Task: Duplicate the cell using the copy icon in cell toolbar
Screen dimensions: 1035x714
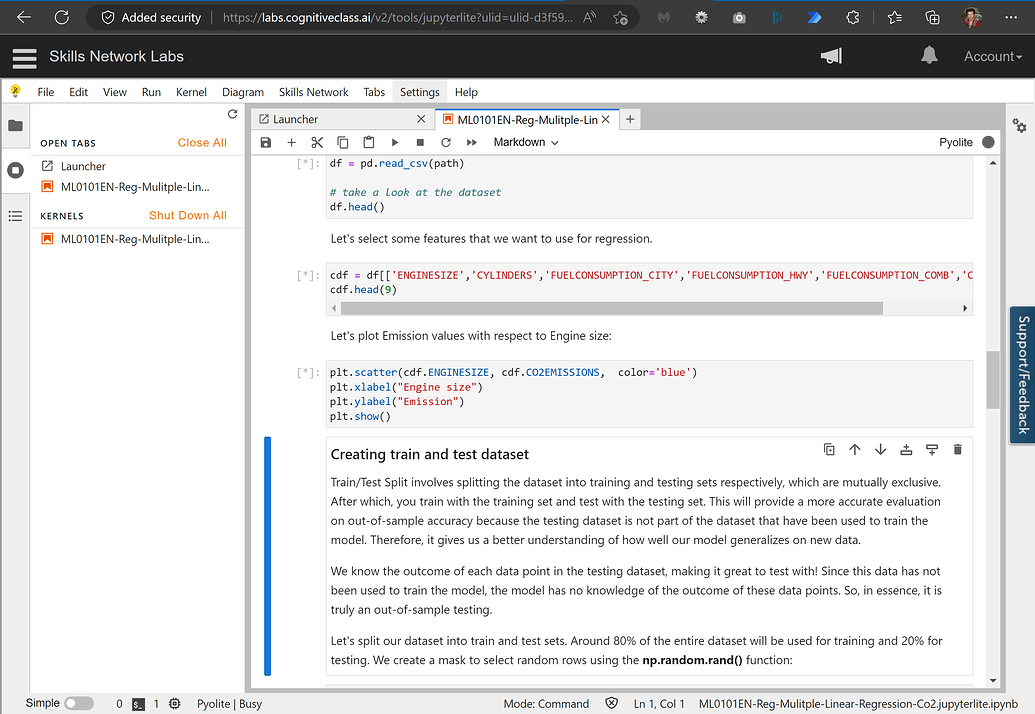Action: pos(829,450)
